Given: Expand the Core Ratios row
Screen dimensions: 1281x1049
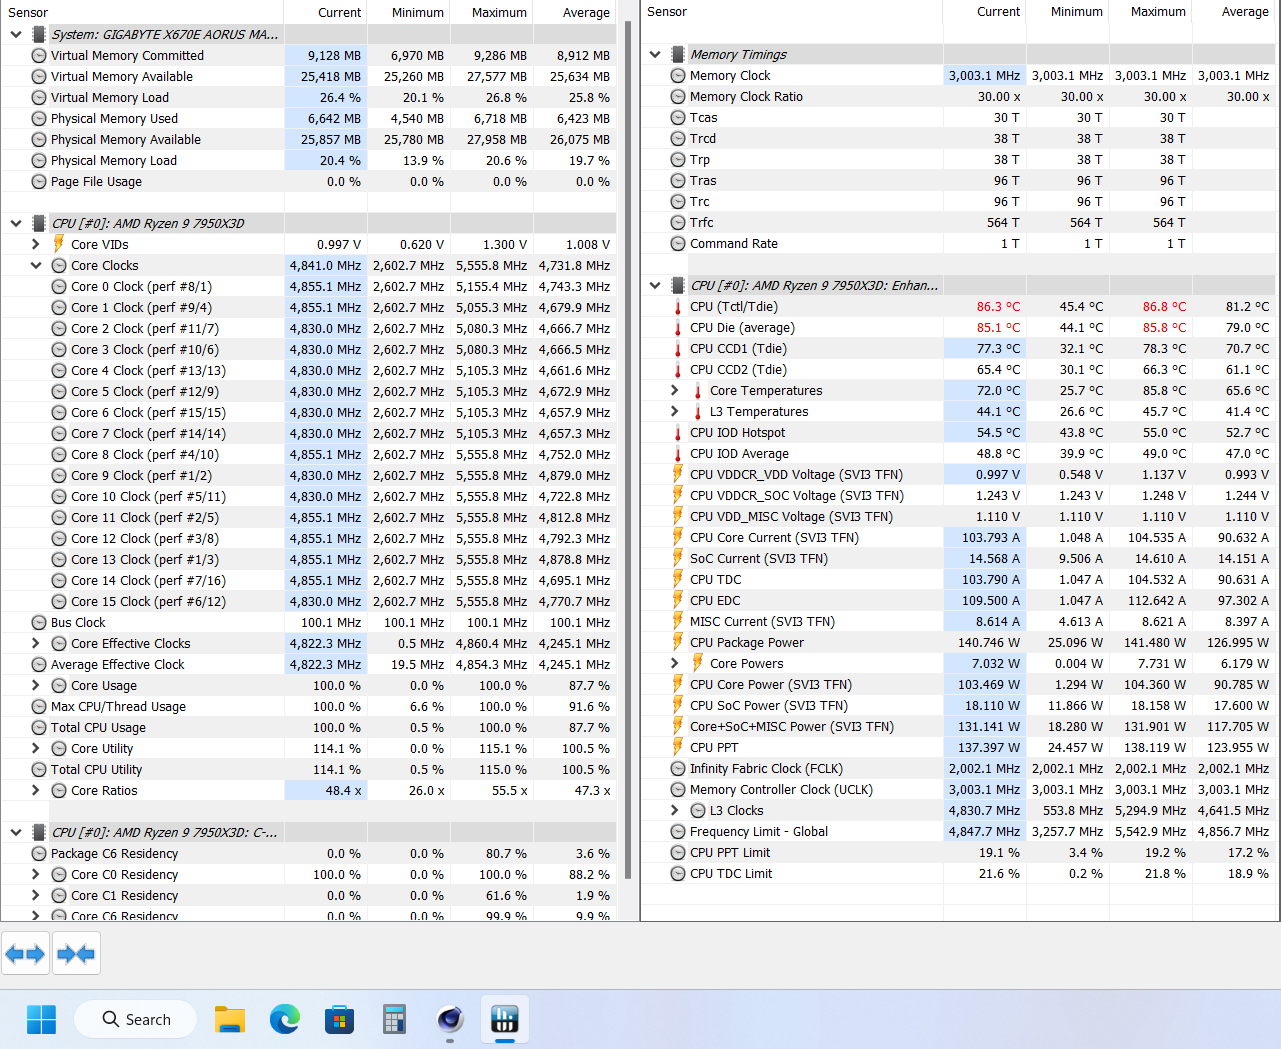Looking at the screenshot, I should [x=36, y=791].
